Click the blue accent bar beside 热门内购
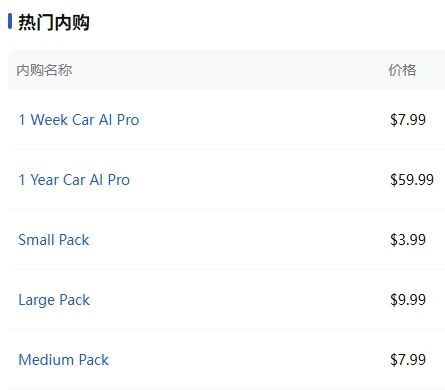Screen dimensions: 445x390 click(10, 22)
